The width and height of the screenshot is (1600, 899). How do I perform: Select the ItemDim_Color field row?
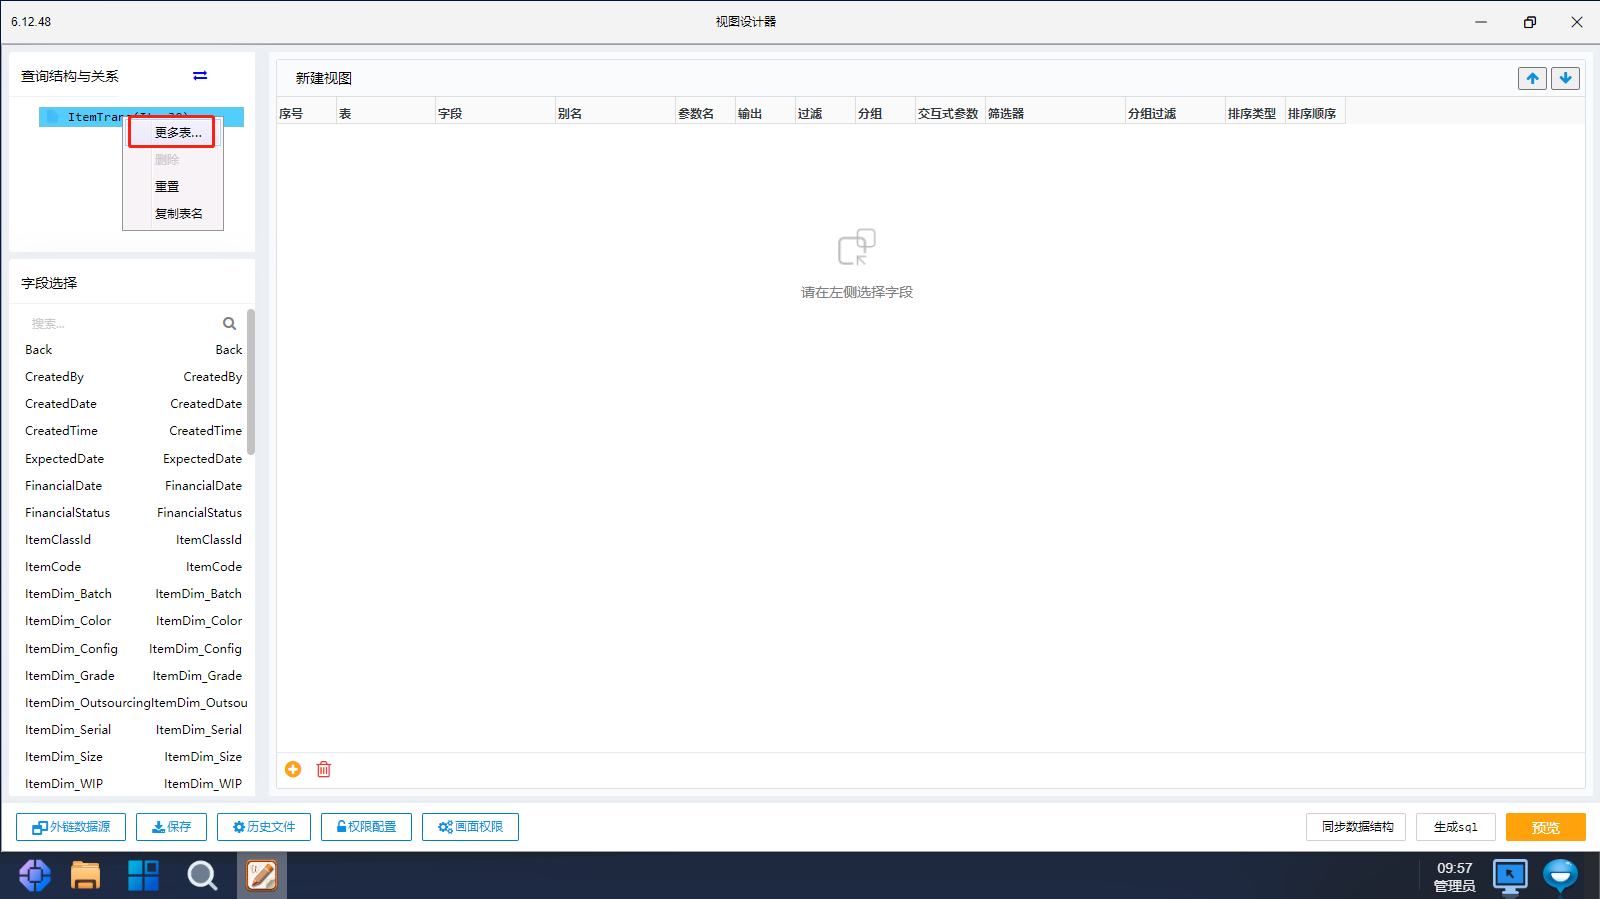click(133, 621)
